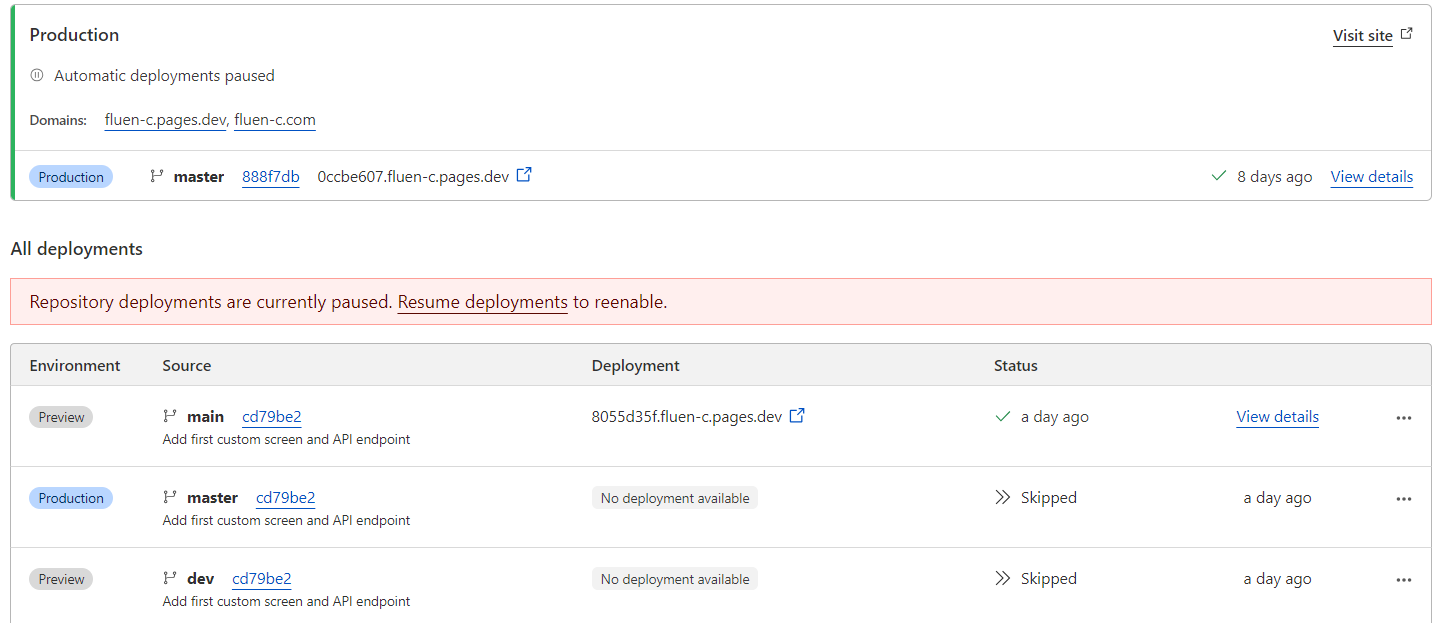Click the Resume deployments link
This screenshot has height=623, width=1446.
tap(482, 302)
